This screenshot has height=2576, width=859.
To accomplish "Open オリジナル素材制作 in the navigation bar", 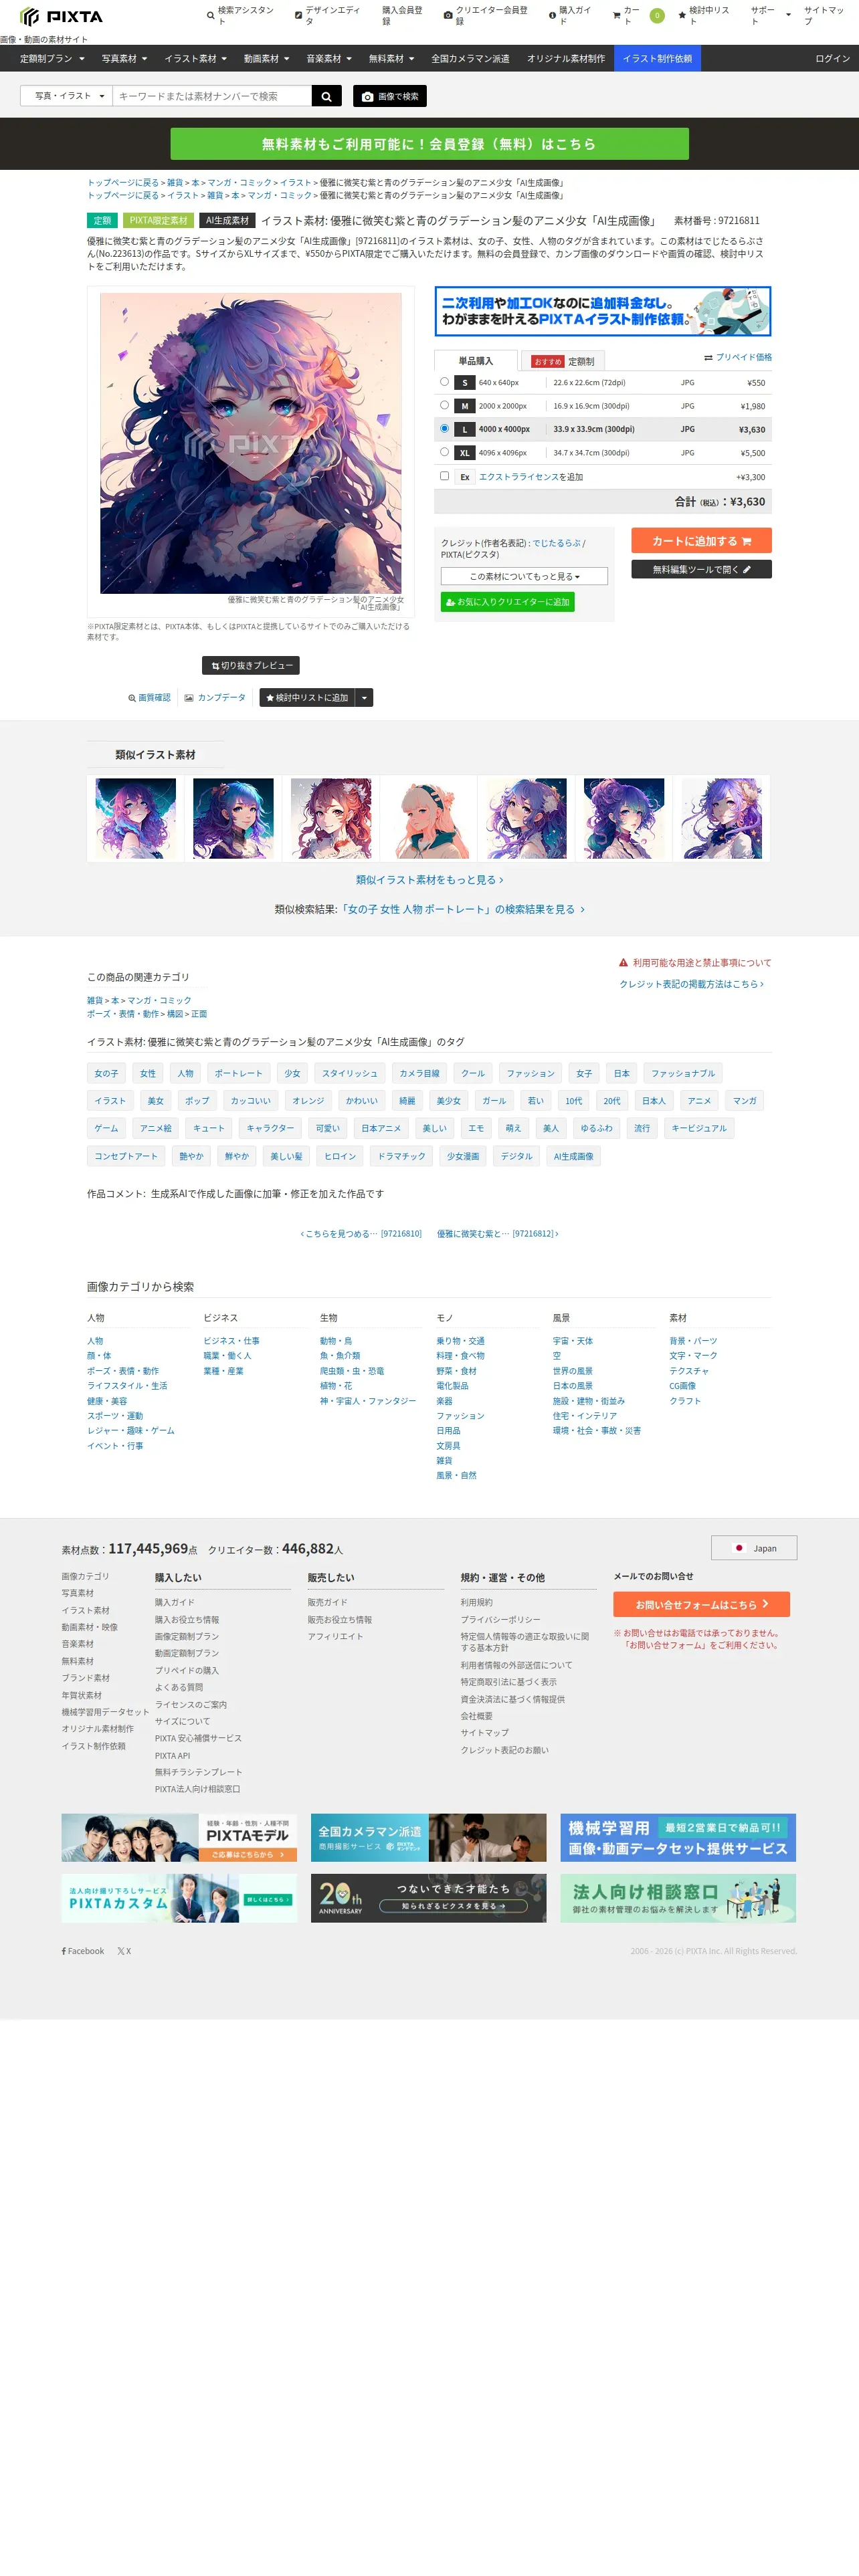I will (x=566, y=59).
